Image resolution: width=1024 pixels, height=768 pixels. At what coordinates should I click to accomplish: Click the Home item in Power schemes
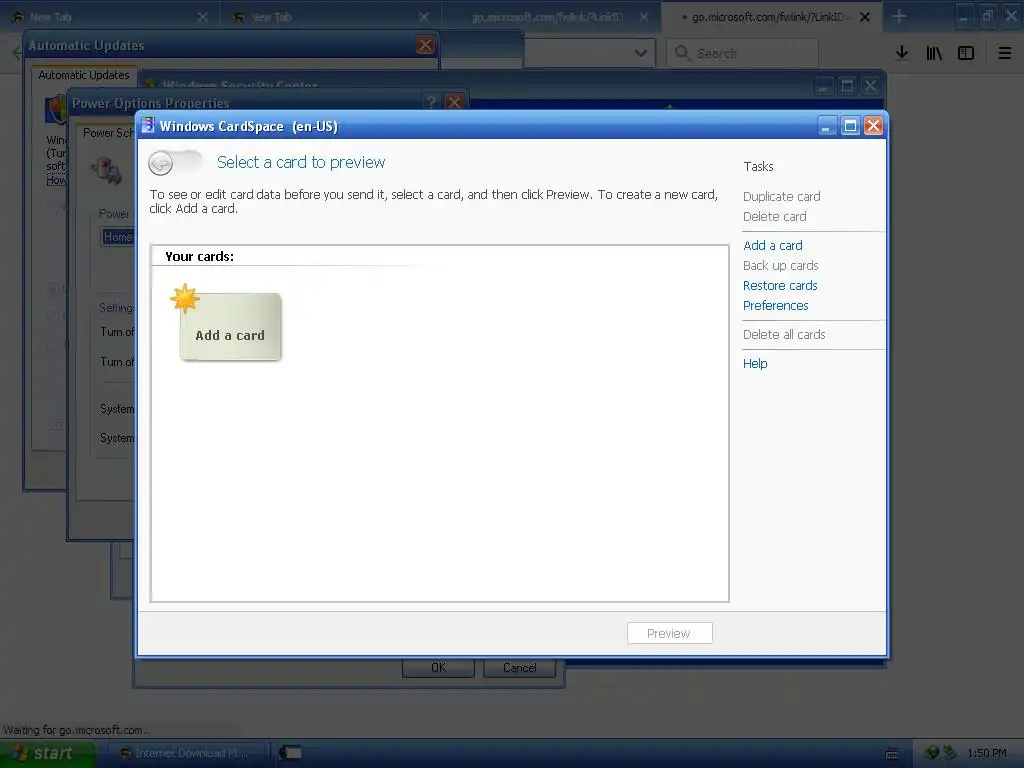pos(118,237)
